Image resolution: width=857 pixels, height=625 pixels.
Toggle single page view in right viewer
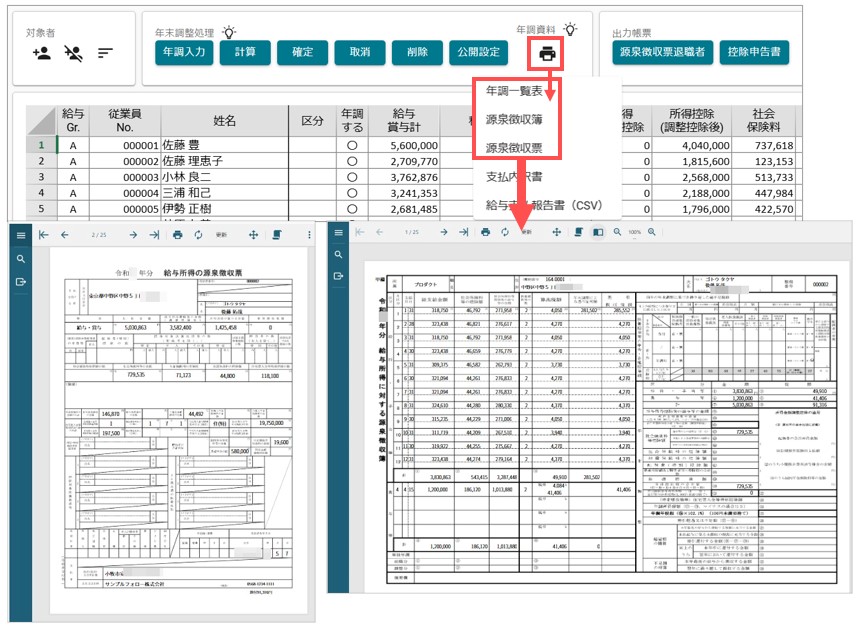598,232
